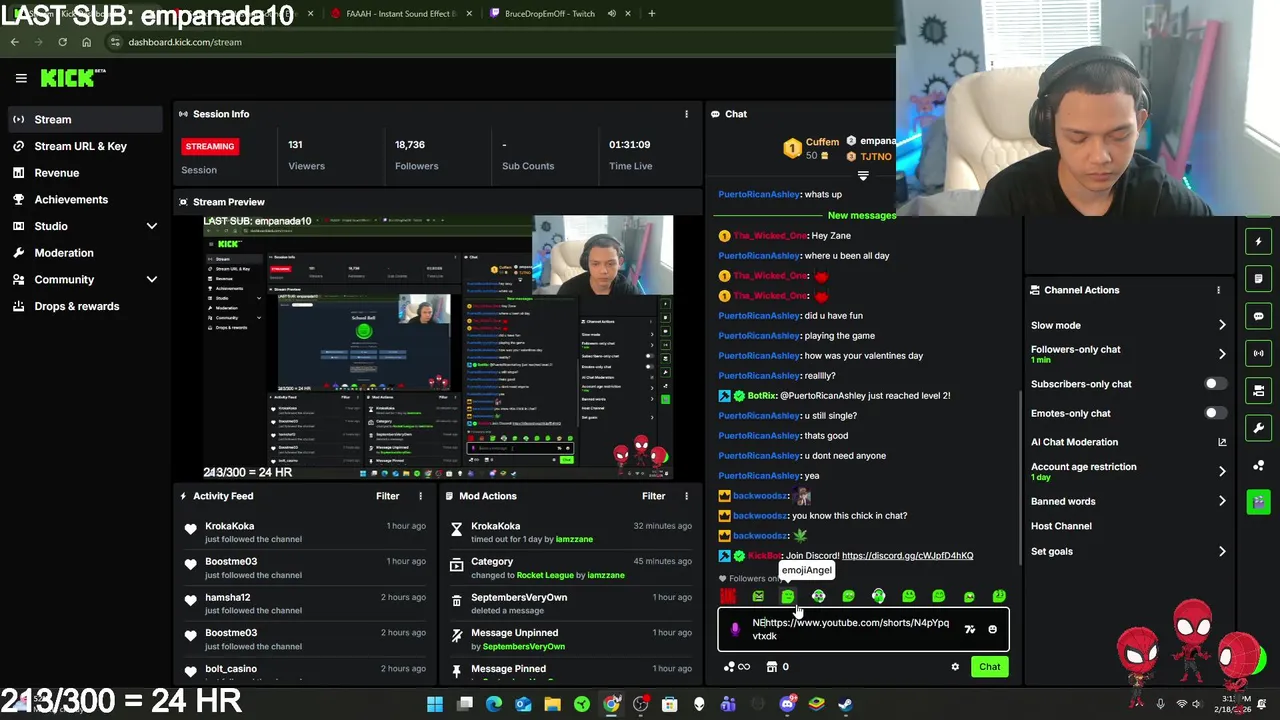Open File Explorer from the taskbar
The height and width of the screenshot is (720, 1280).
(552, 705)
